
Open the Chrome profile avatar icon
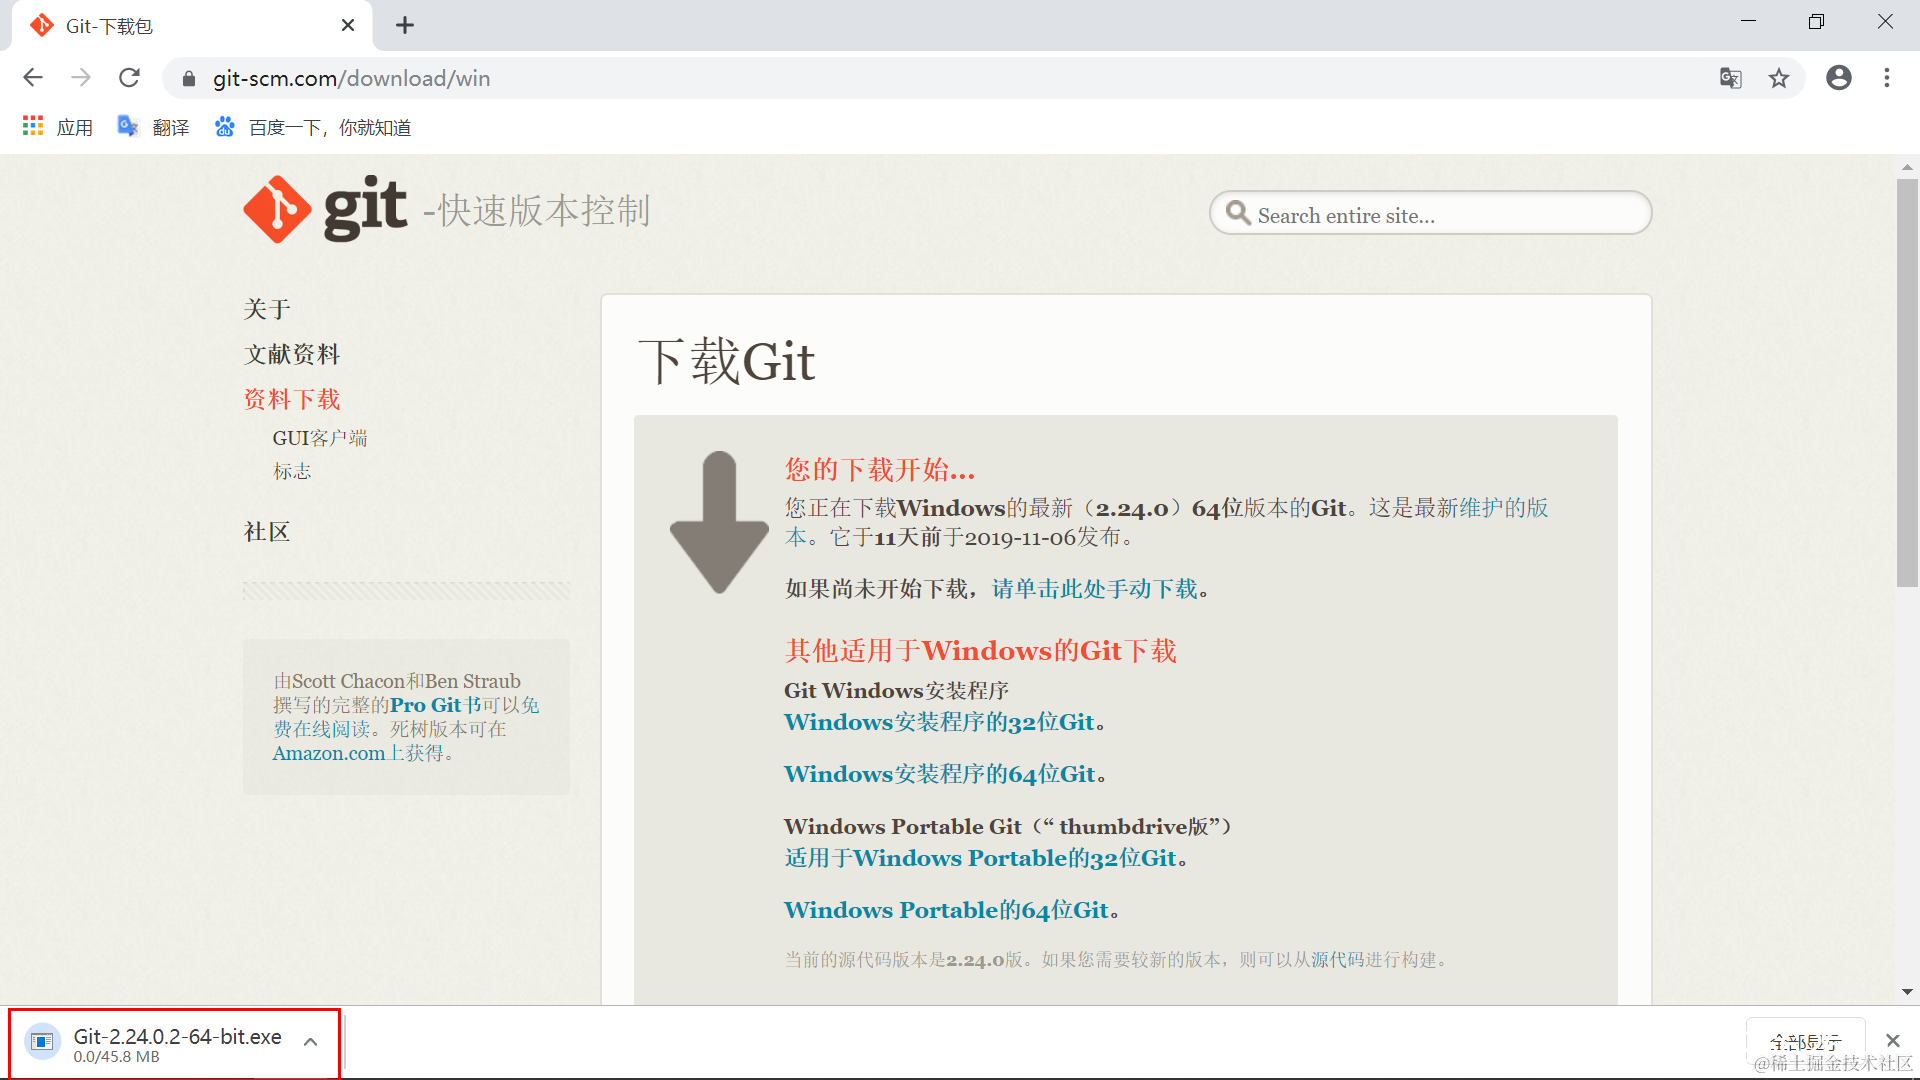click(x=1838, y=78)
